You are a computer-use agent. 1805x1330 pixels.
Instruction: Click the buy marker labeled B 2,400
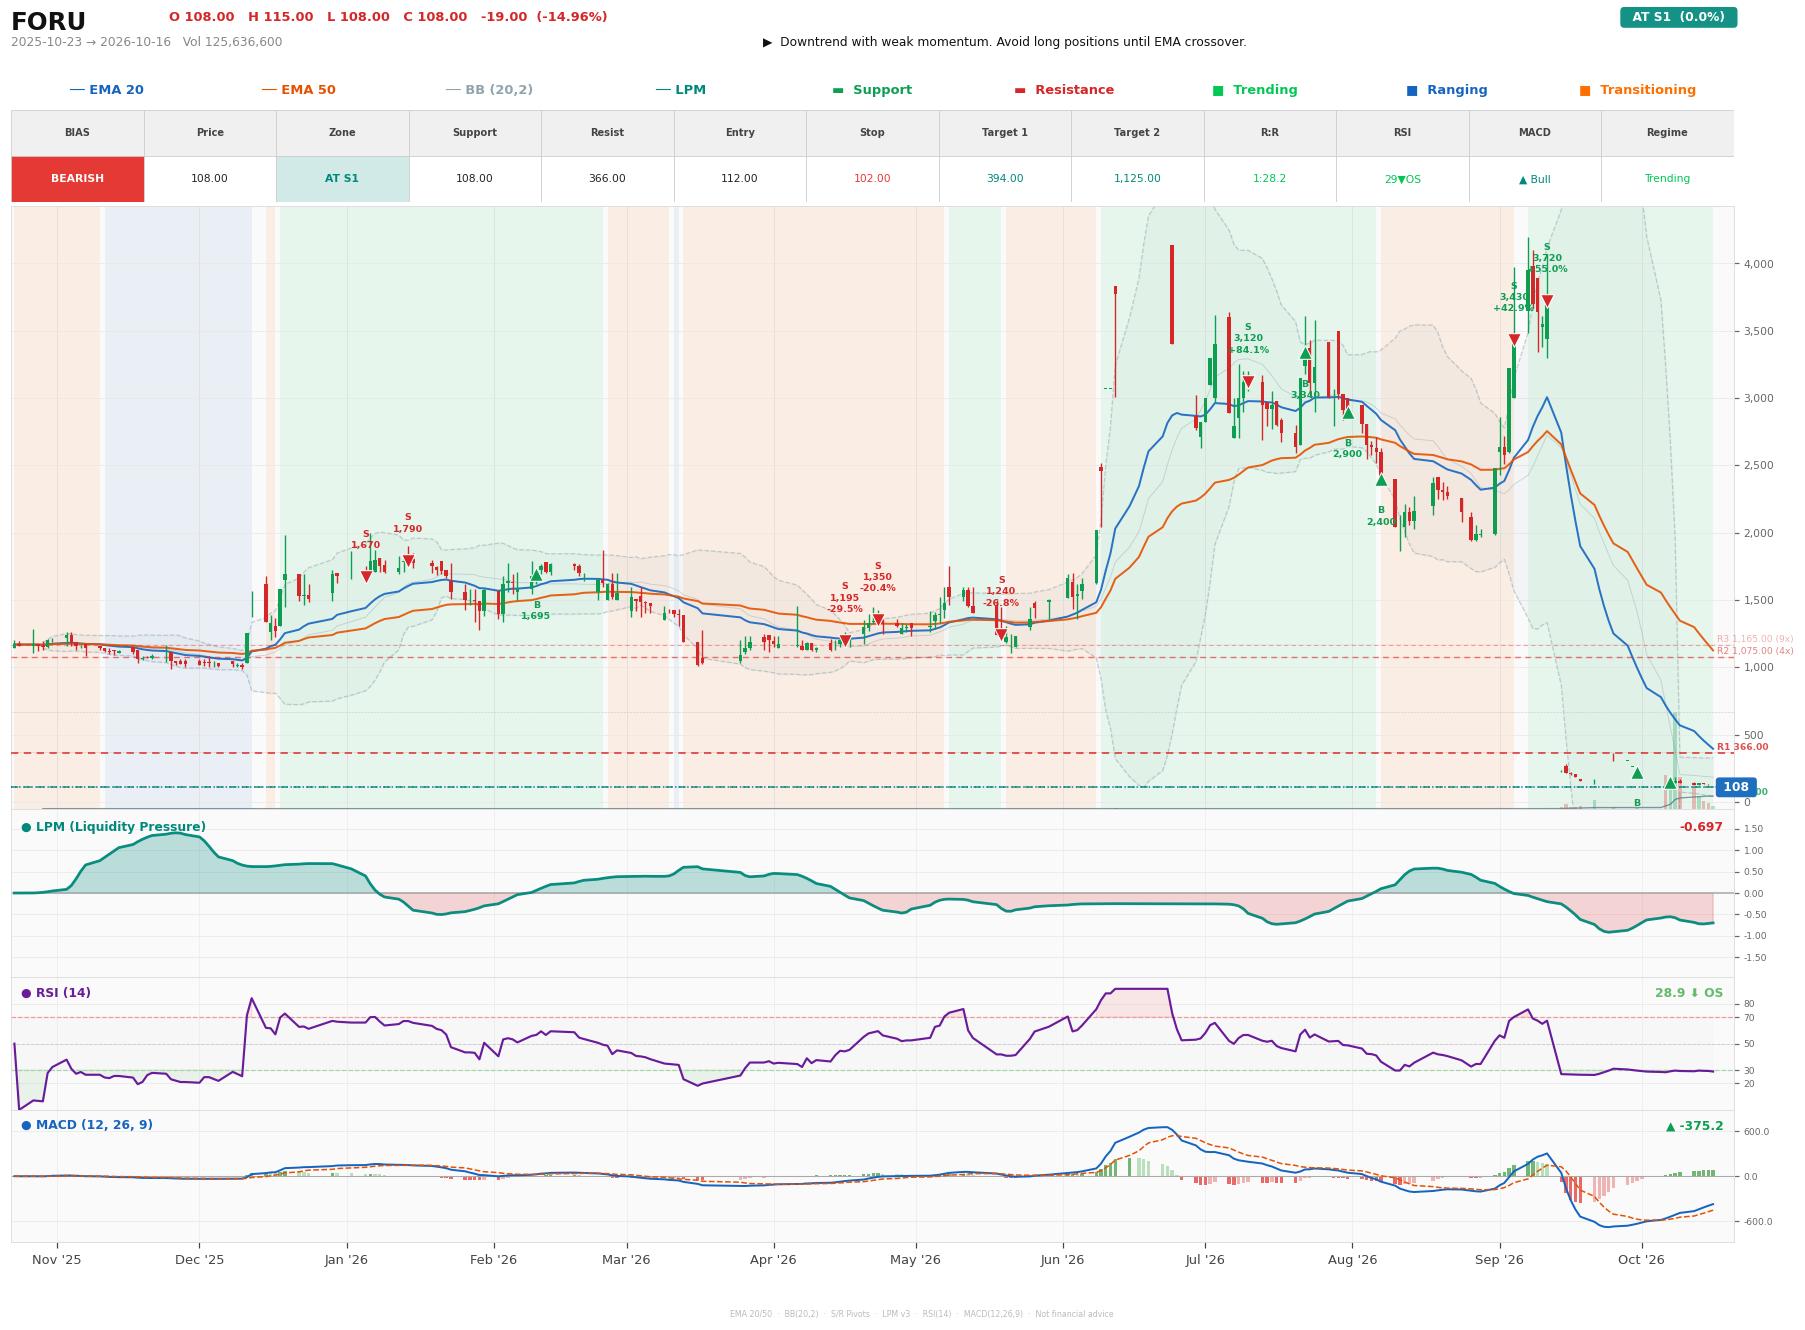tap(1381, 480)
